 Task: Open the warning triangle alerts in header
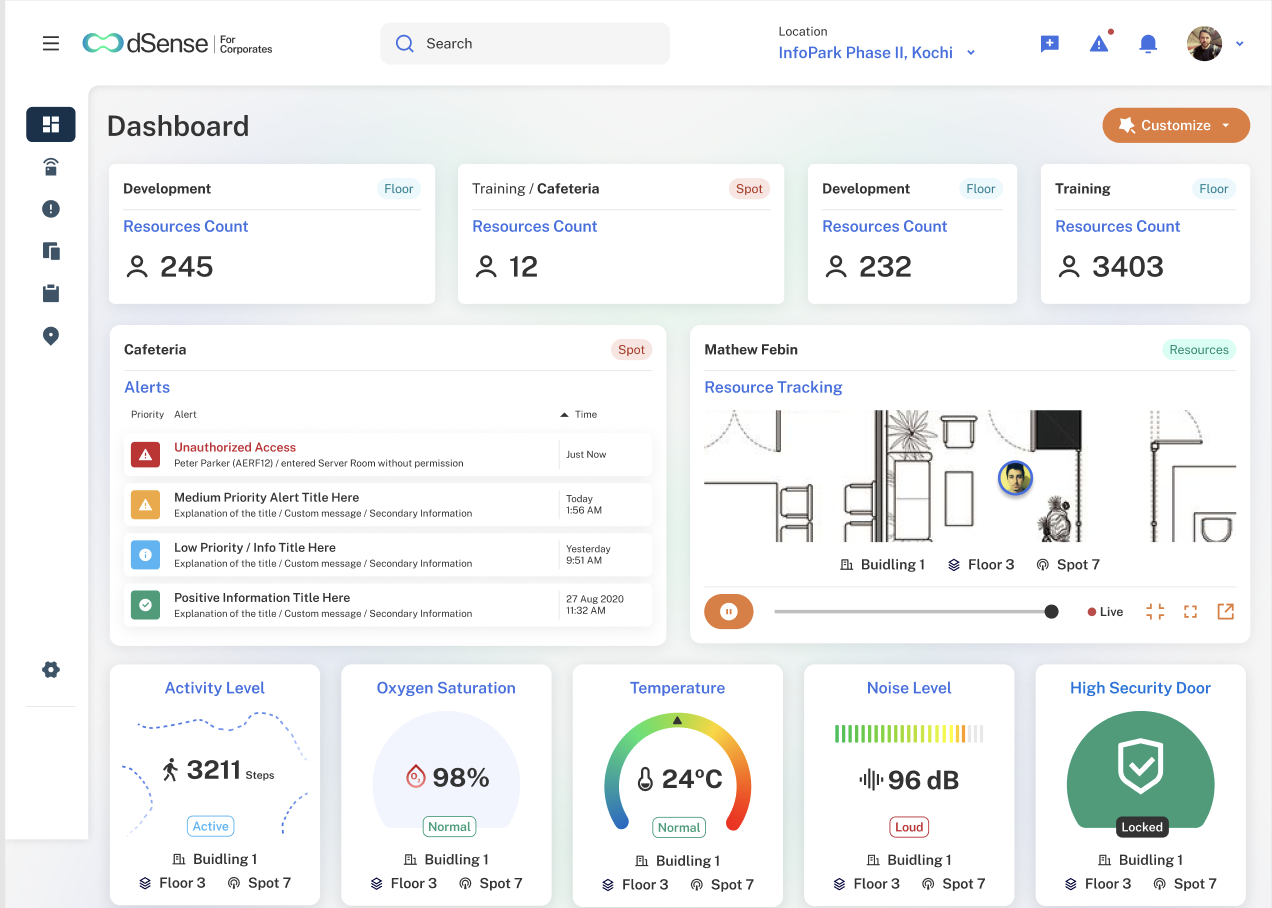coord(1099,44)
